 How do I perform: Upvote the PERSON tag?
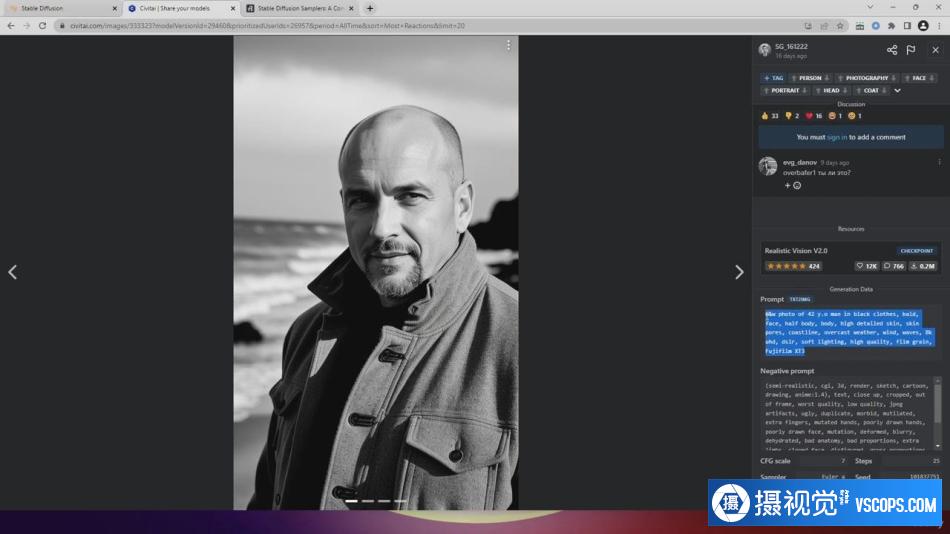tap(794, 78)
